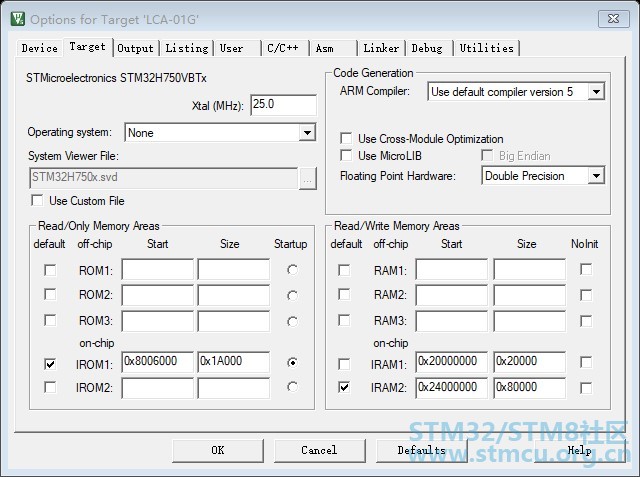Click the Xtal (MHz) field showing 25.0
Screen dimensions: 640x477
(x=283, y=105)
